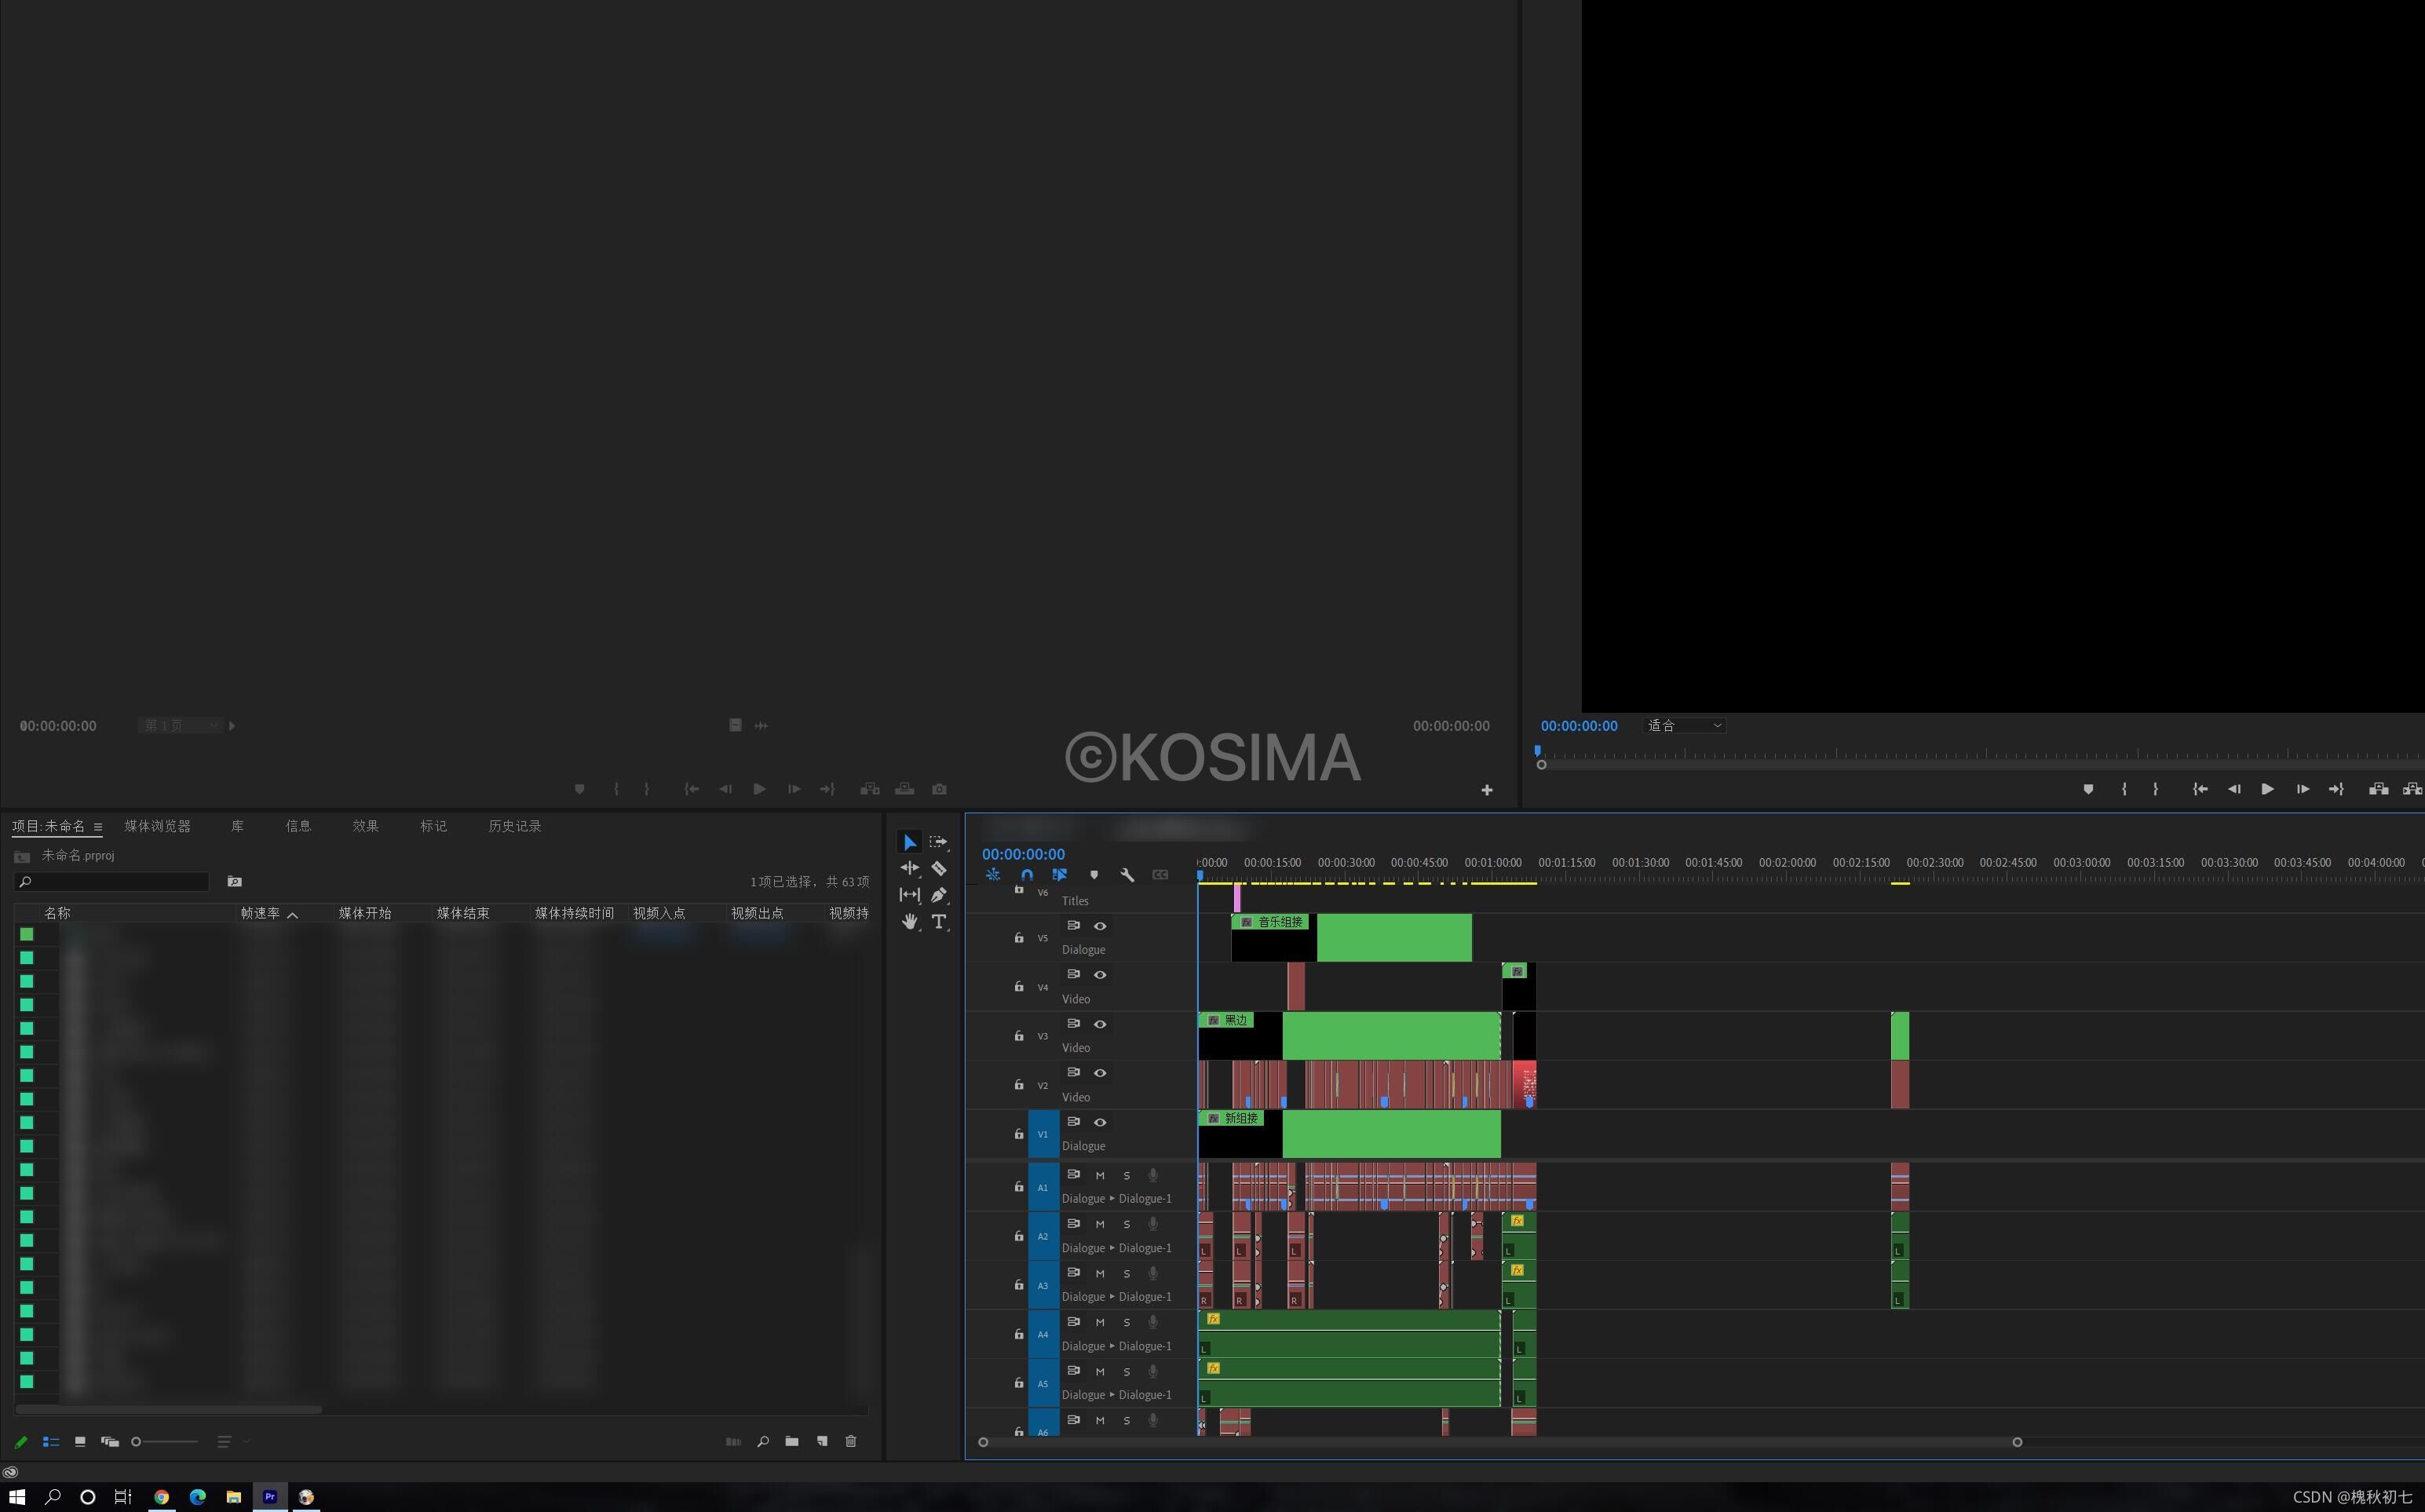Sort by the 帧速率 column header
This screenshot has width=2425, height=1512.
260,913
